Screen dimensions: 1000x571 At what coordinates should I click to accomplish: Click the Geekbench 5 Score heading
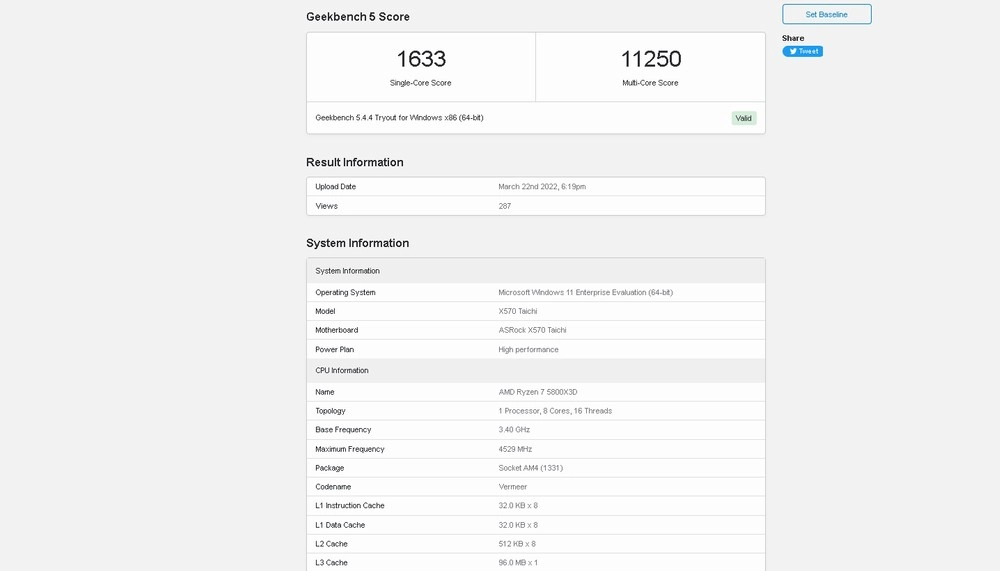pyautogui.click(x=358, y=17)
